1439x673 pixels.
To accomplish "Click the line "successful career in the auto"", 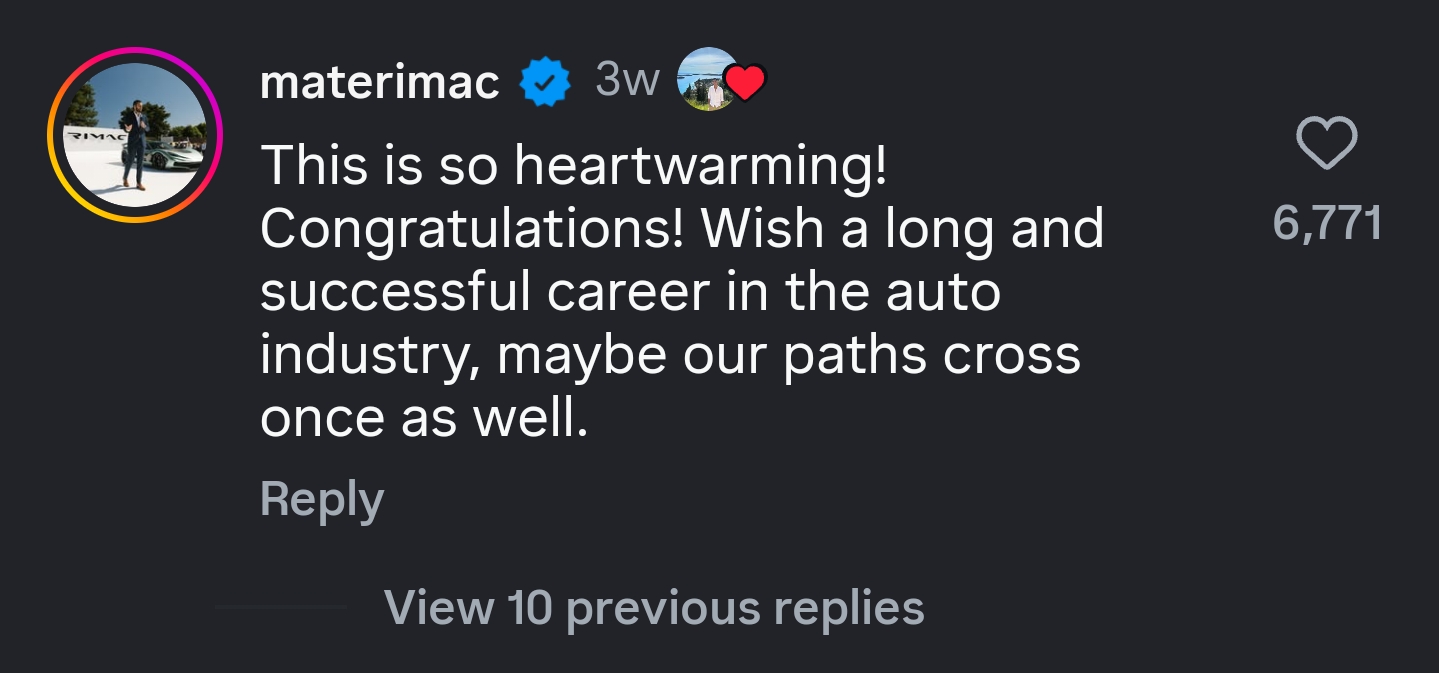I will [630, 292].
